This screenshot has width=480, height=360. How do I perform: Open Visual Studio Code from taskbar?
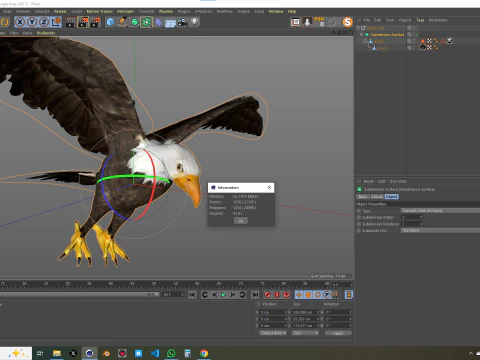(155, 353)
